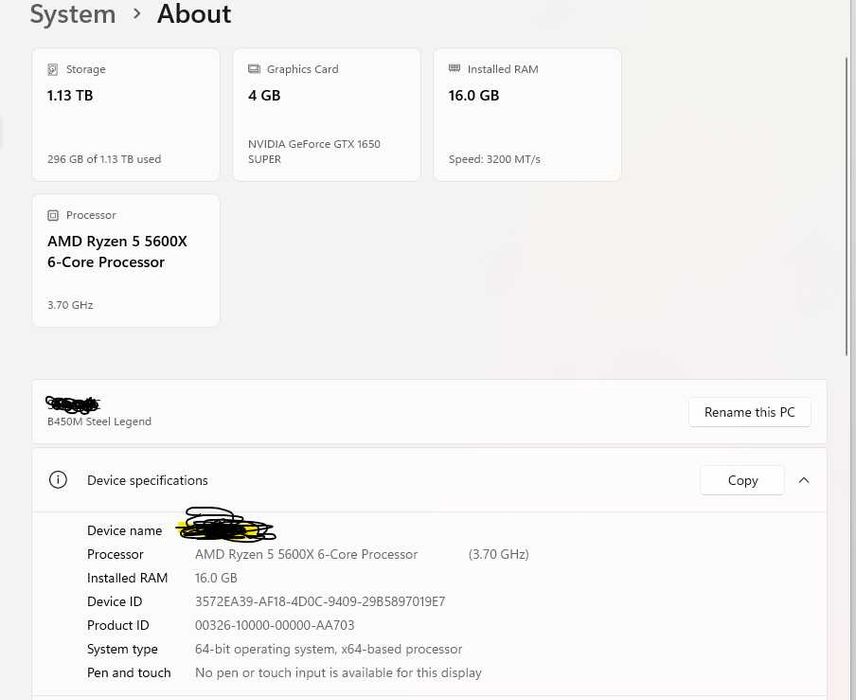
Task: Select the Installed RAM '16.0 GB' specification value
Action: click(216, 578)
